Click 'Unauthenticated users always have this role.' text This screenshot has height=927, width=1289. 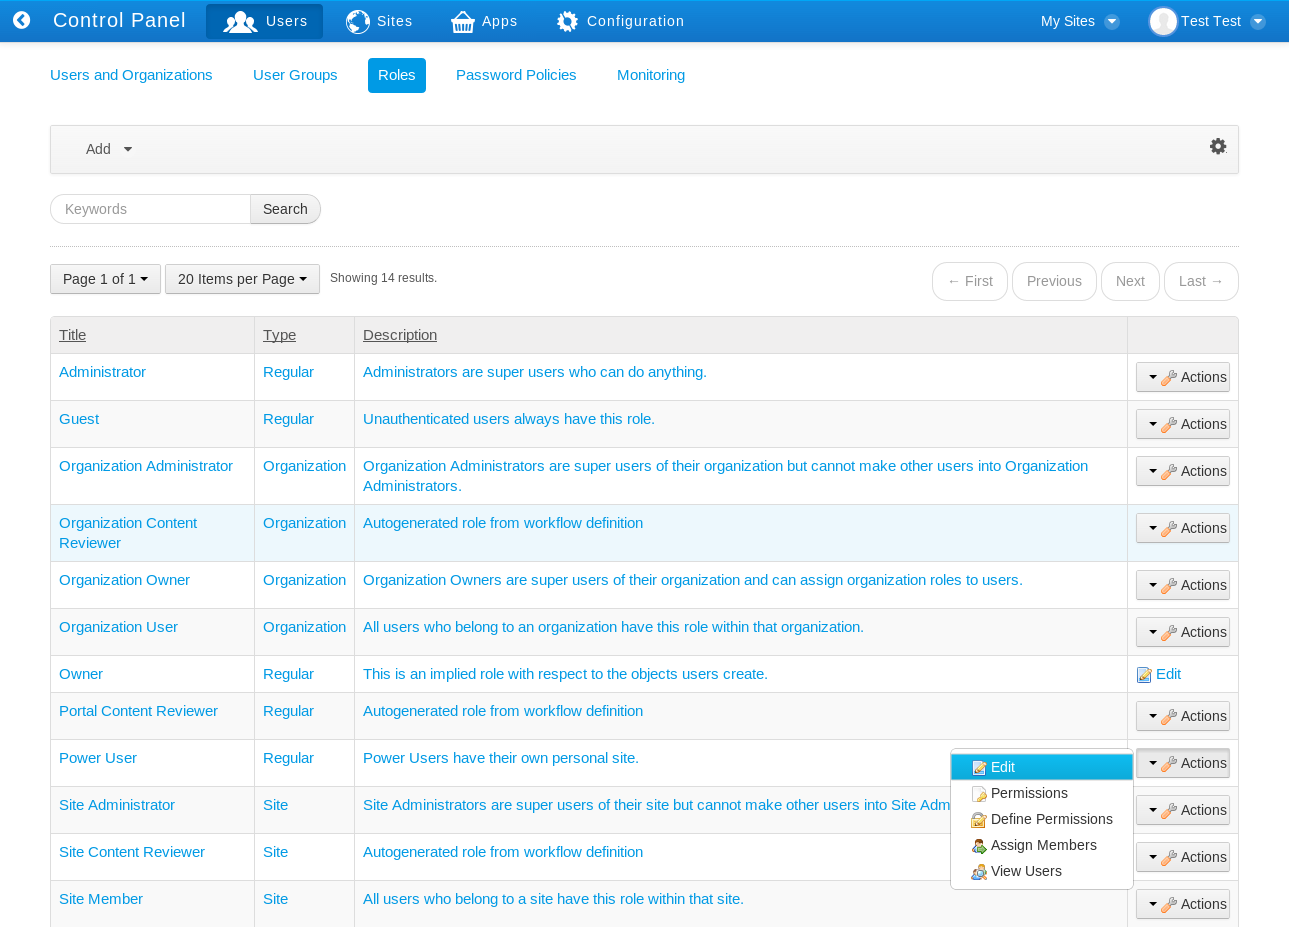click(x=509, y=419)
